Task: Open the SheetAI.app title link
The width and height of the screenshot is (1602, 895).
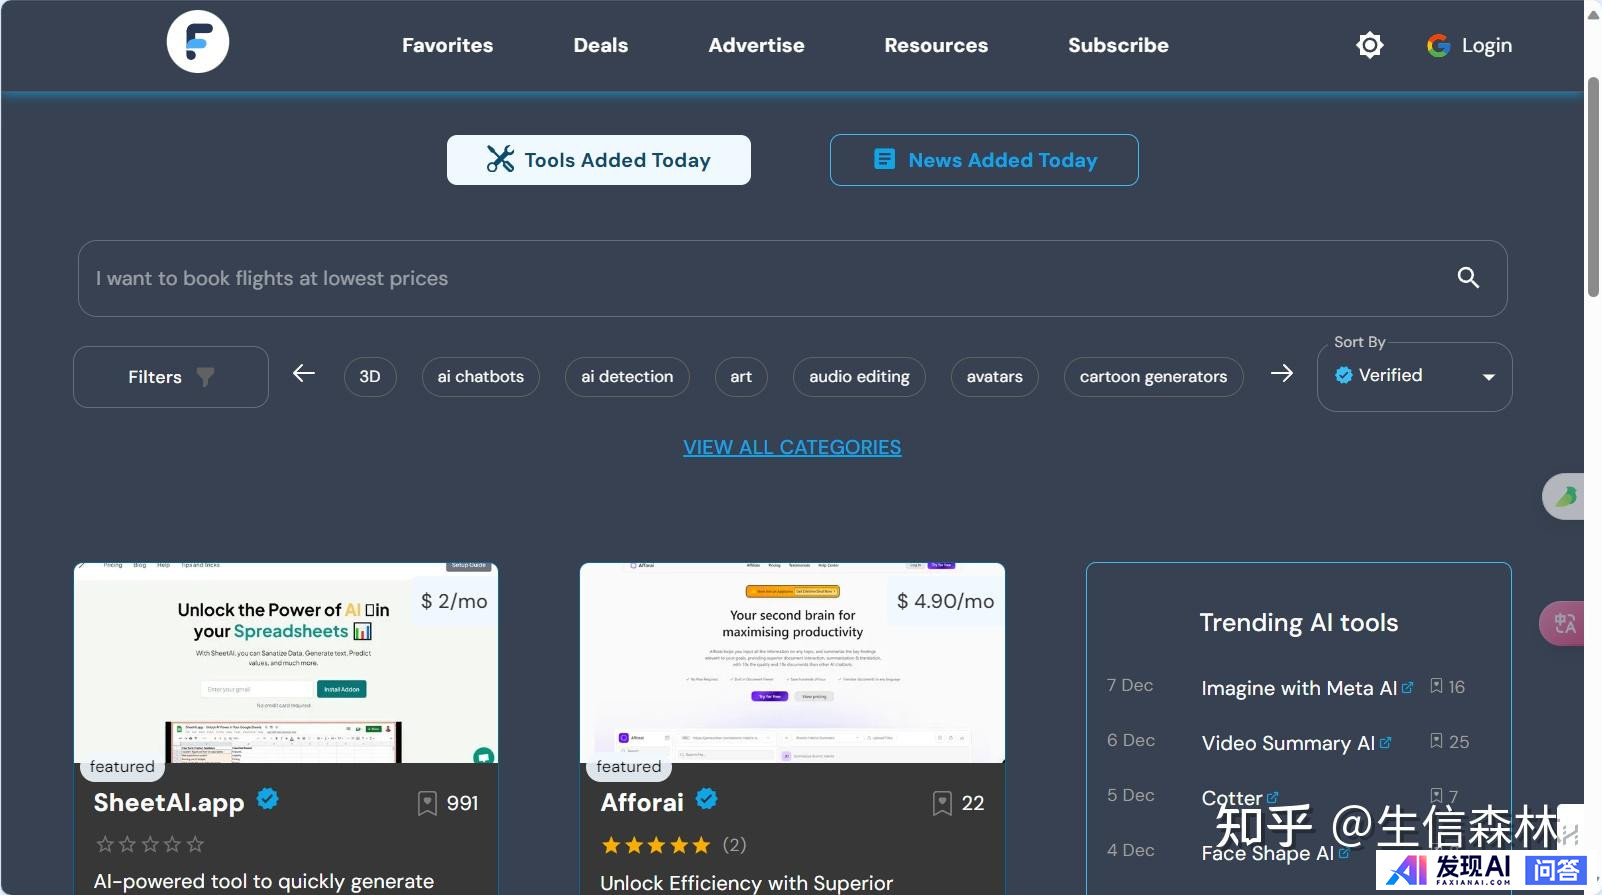Action: click(x=169, y=803)
